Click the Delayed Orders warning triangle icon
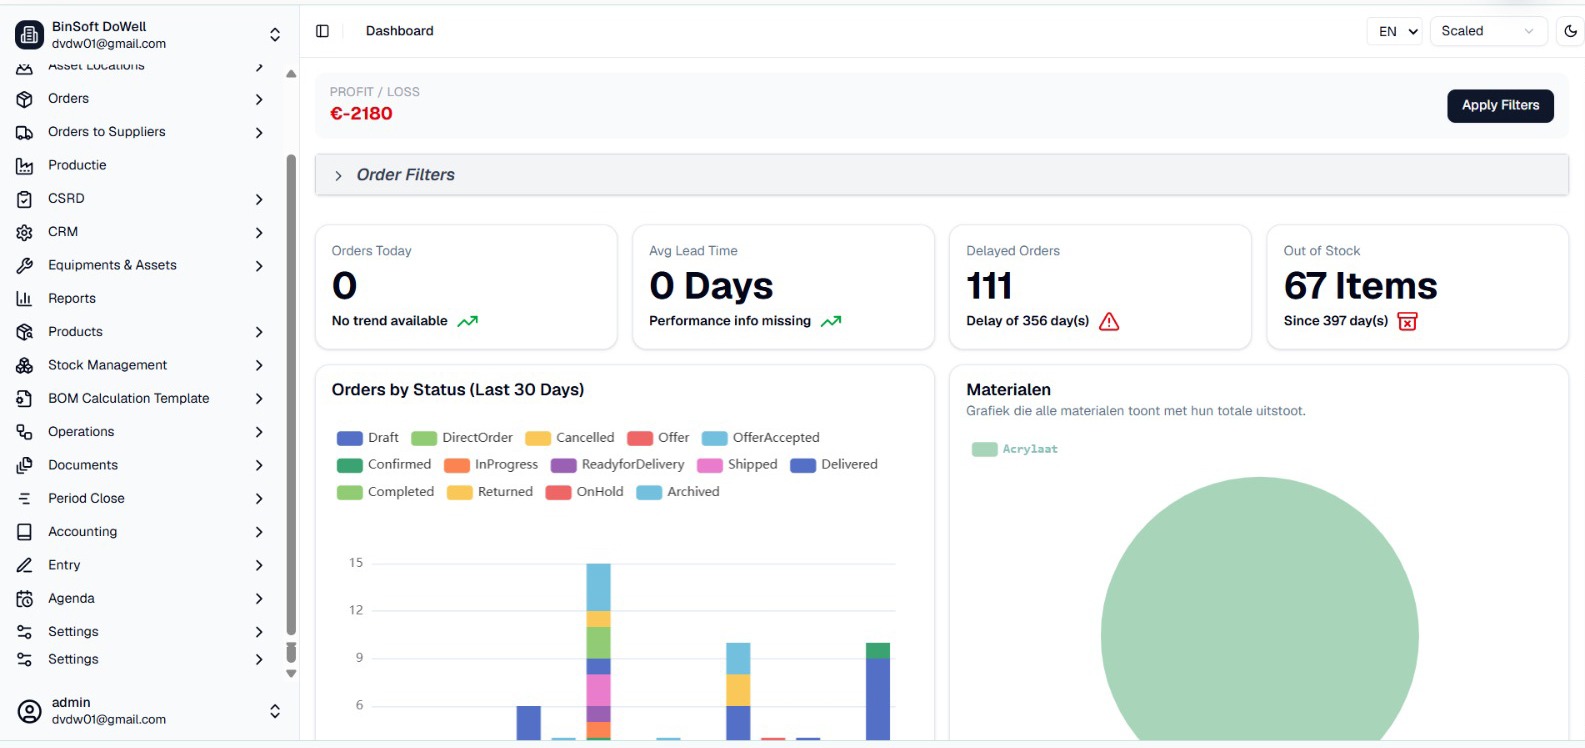 pos(1109,321)
